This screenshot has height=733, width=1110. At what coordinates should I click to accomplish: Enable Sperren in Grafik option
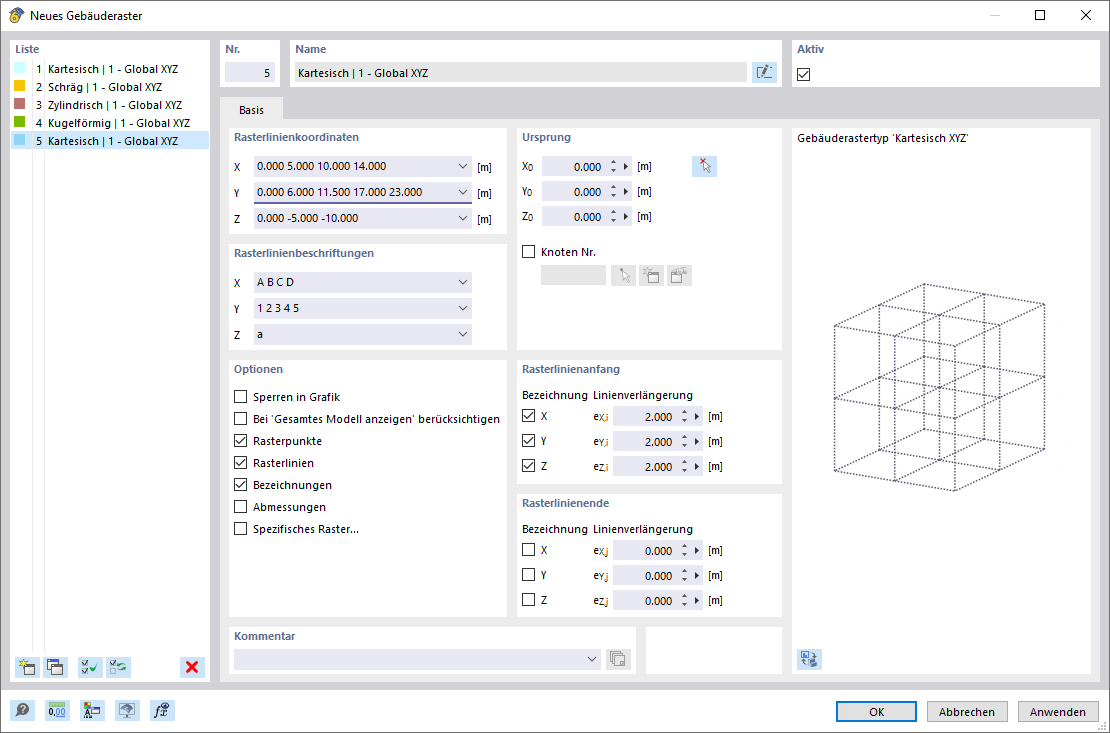[241, 397]
